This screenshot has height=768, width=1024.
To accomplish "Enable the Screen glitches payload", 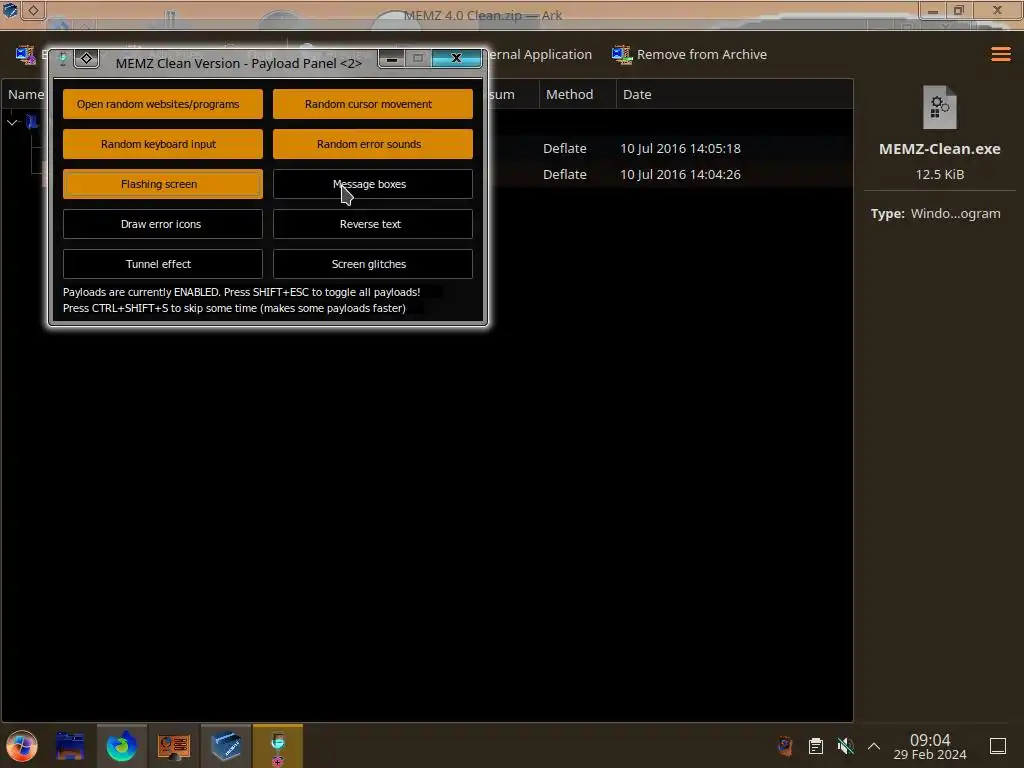I will click(x=372, y=264).
